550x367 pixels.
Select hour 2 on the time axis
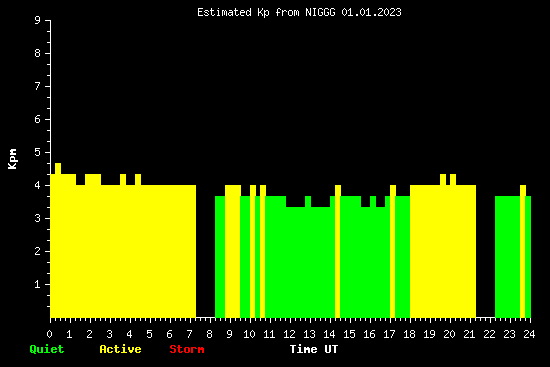[89, 334]
